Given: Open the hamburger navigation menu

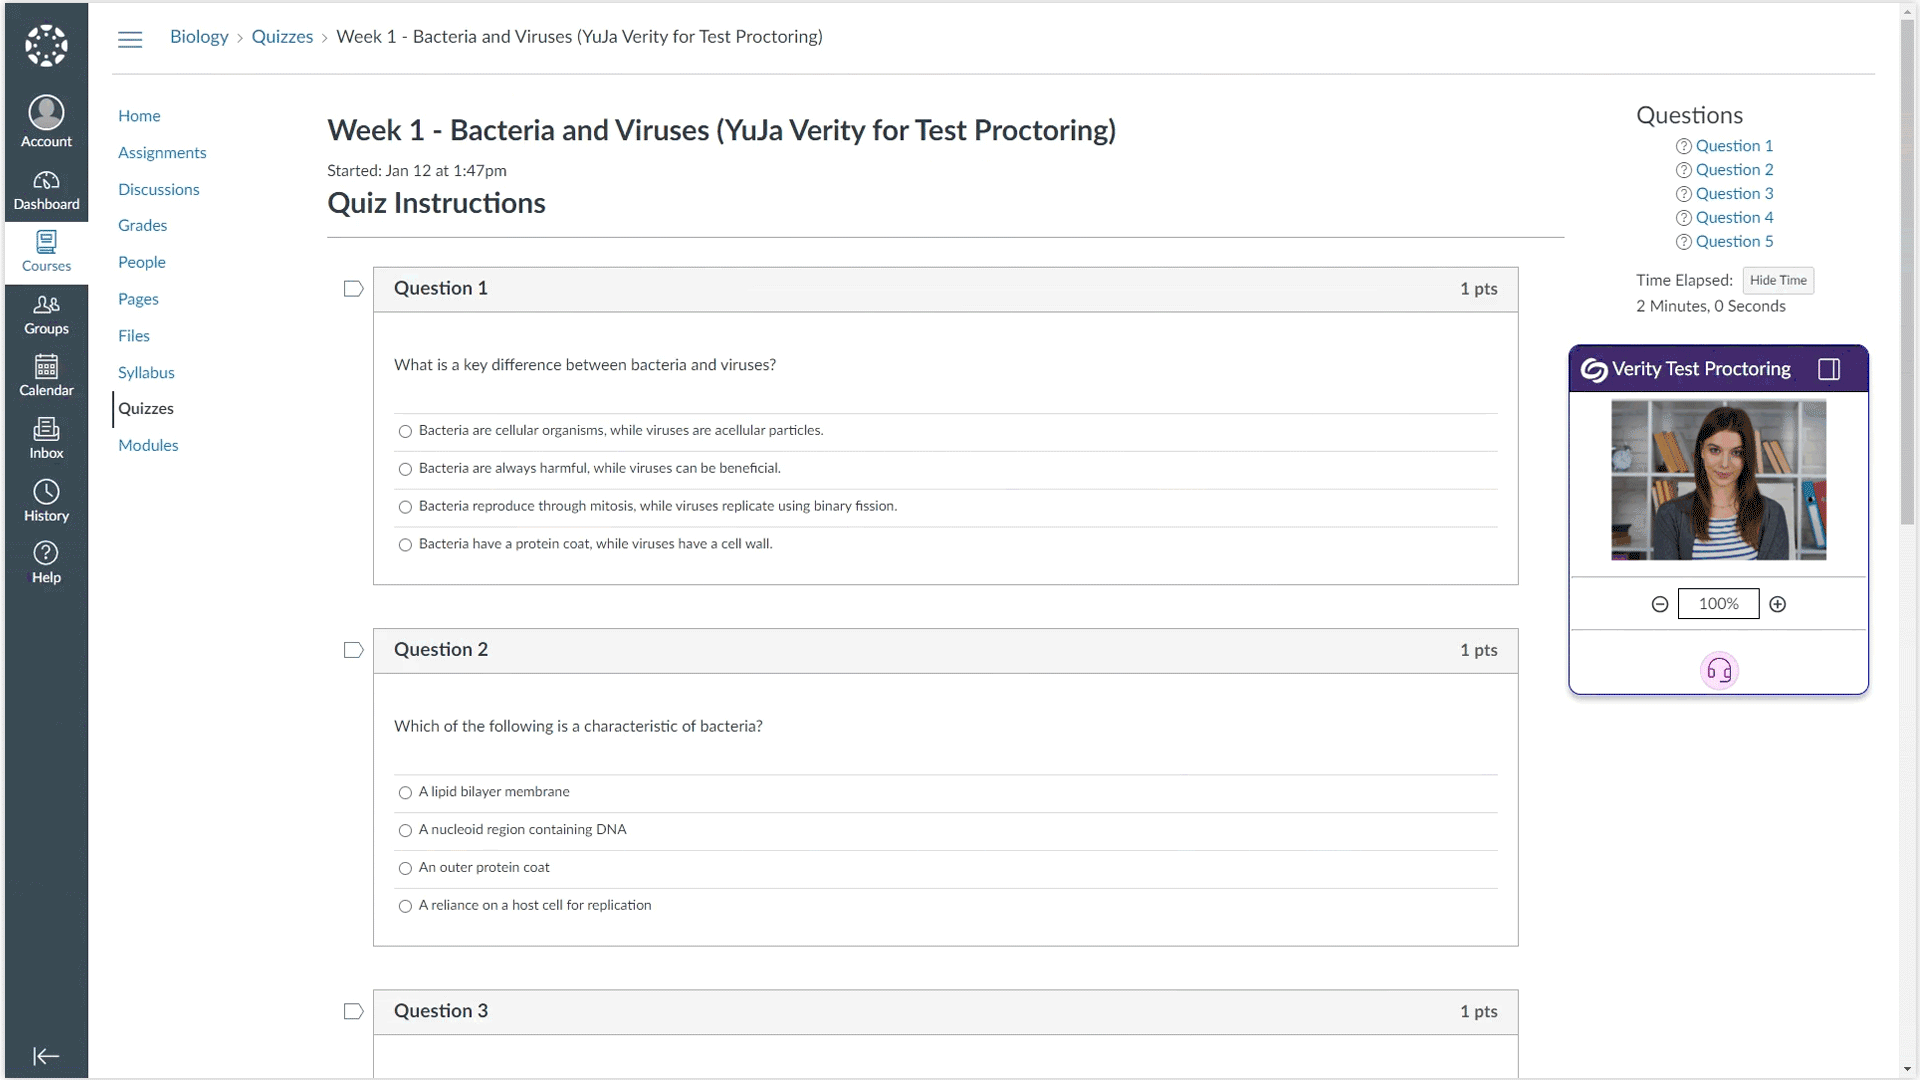Looking at the screenshot, I should (129, 39).
